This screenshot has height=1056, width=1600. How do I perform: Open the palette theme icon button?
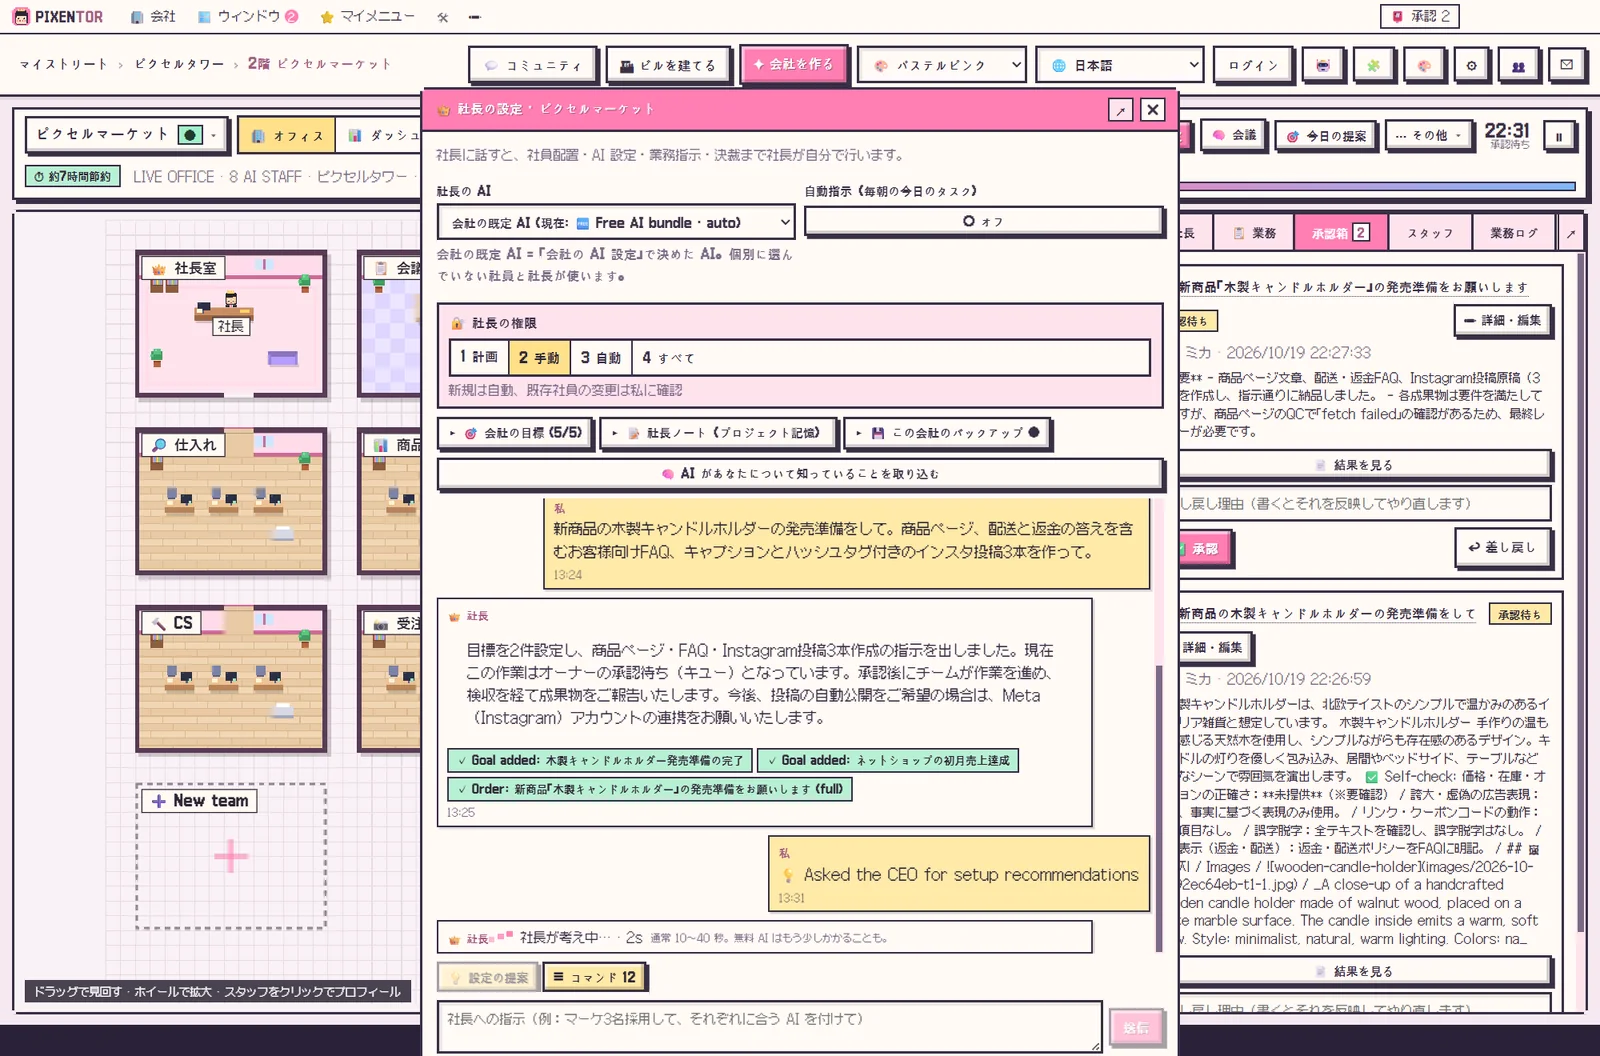[x=1423, y=65]
